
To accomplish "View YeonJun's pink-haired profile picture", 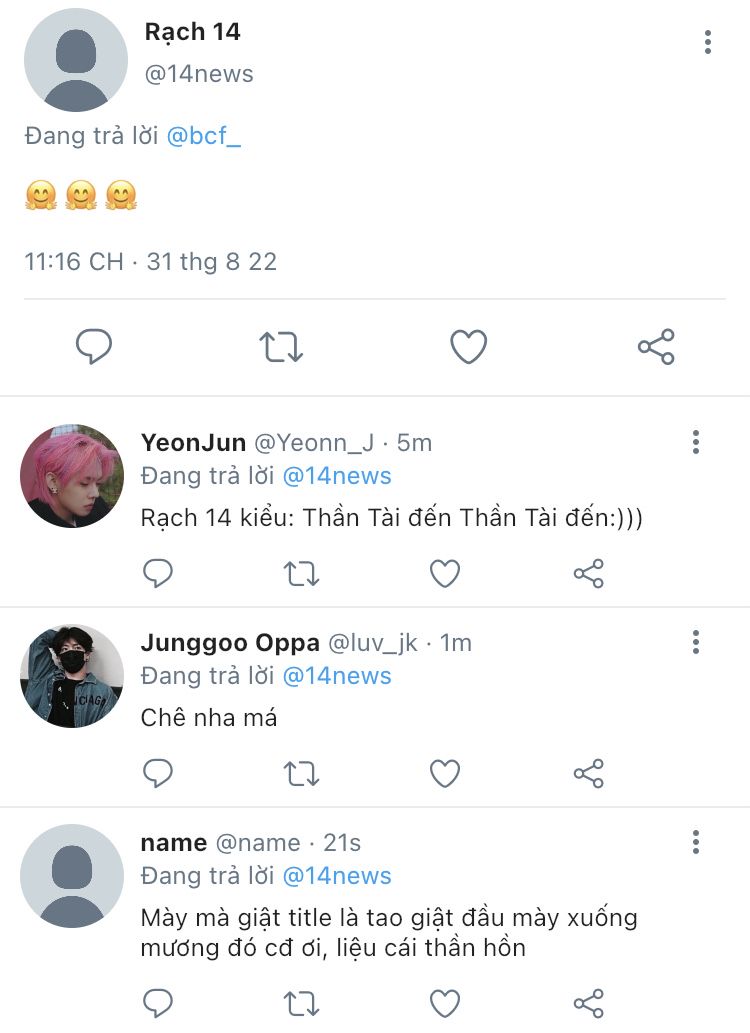I will [72, 476].
